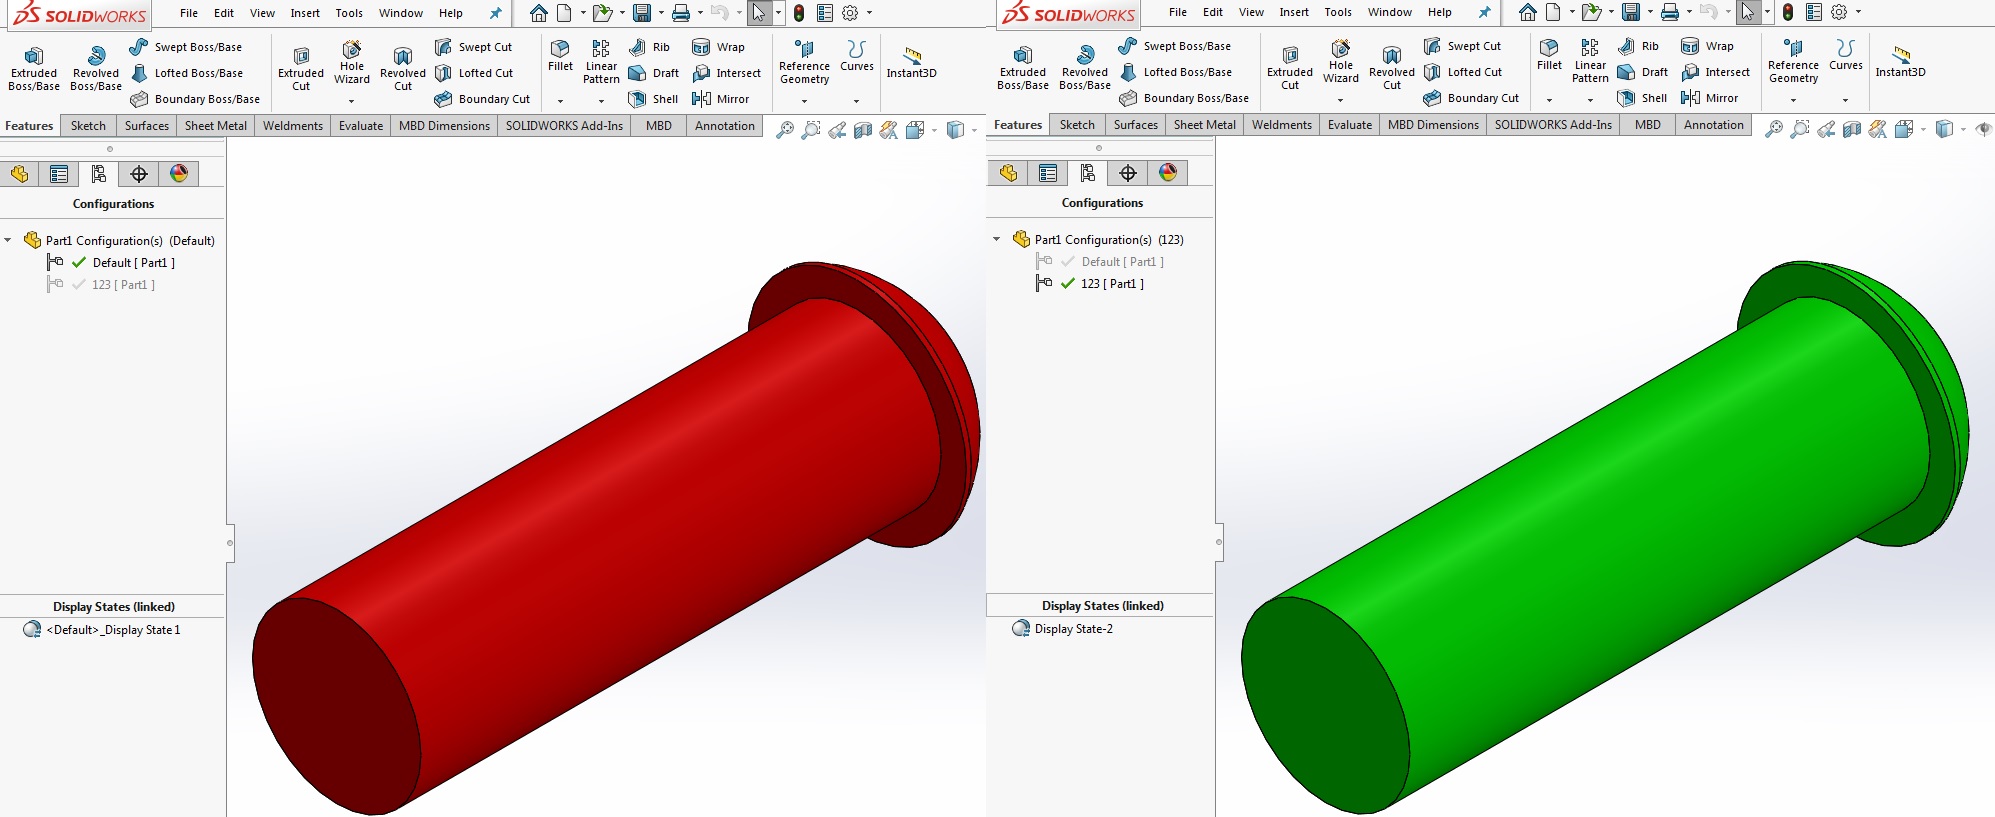Select the <Default>_Display State 1 entry
The height and width of the screenshot is (817, 1995).
click(112, 630)
